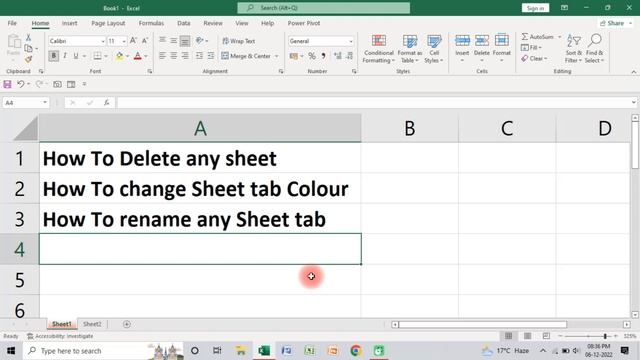Open the File tab
The width and height of the screenshot is (640, 360).
[x=12, y=23]
